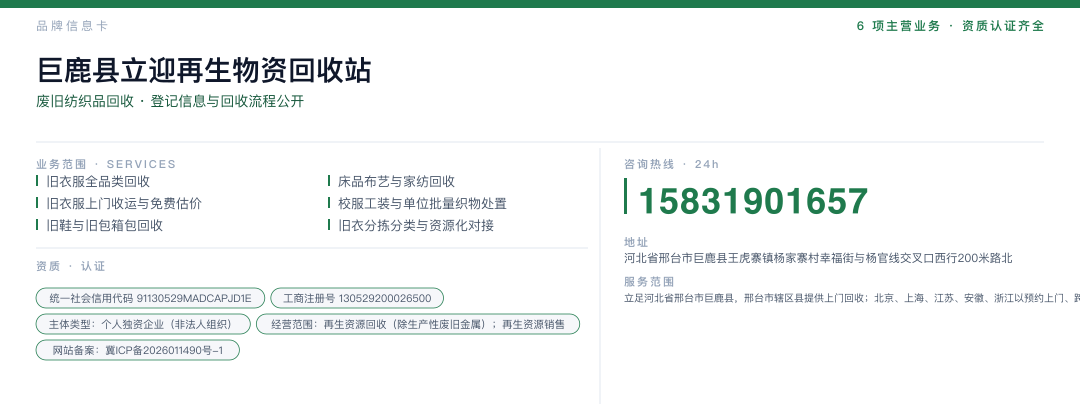Select the service 旧衣服全品类回收
Screen dimensions: 1080x420
point(98,182)
